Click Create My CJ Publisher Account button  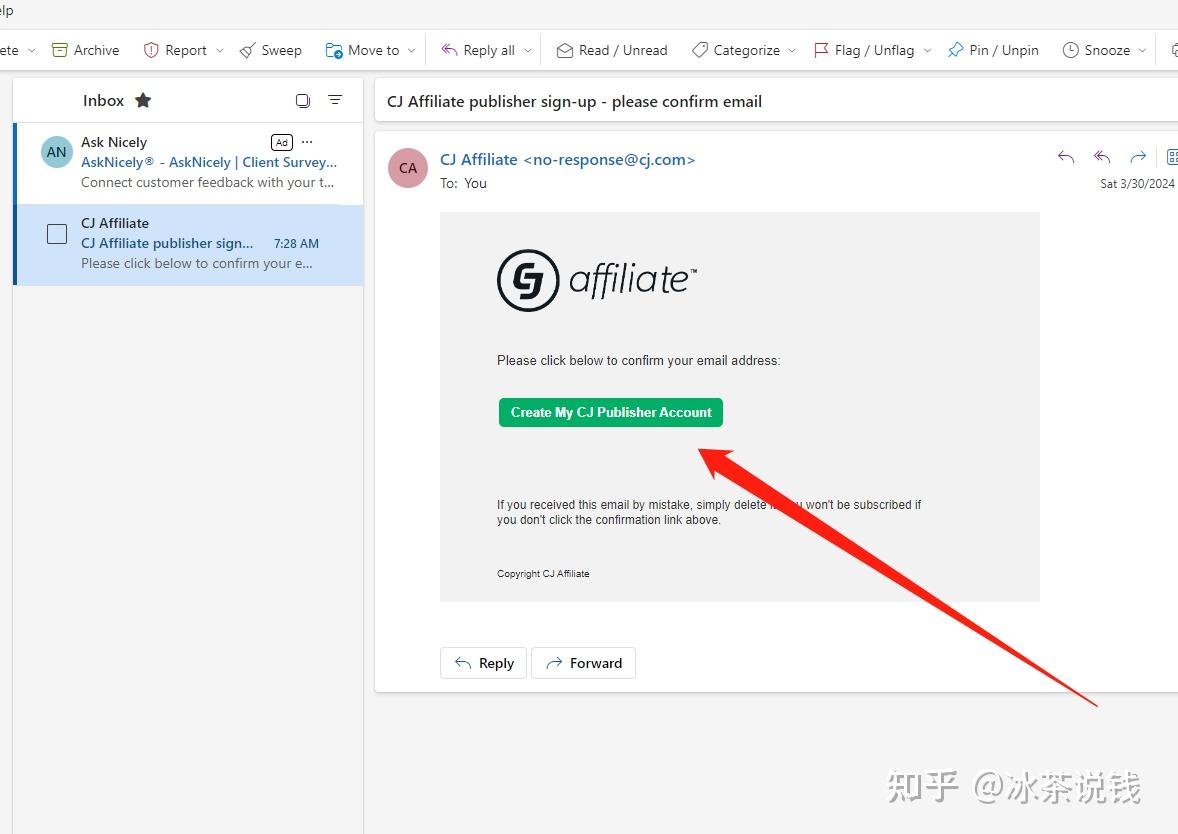[611, 412]
